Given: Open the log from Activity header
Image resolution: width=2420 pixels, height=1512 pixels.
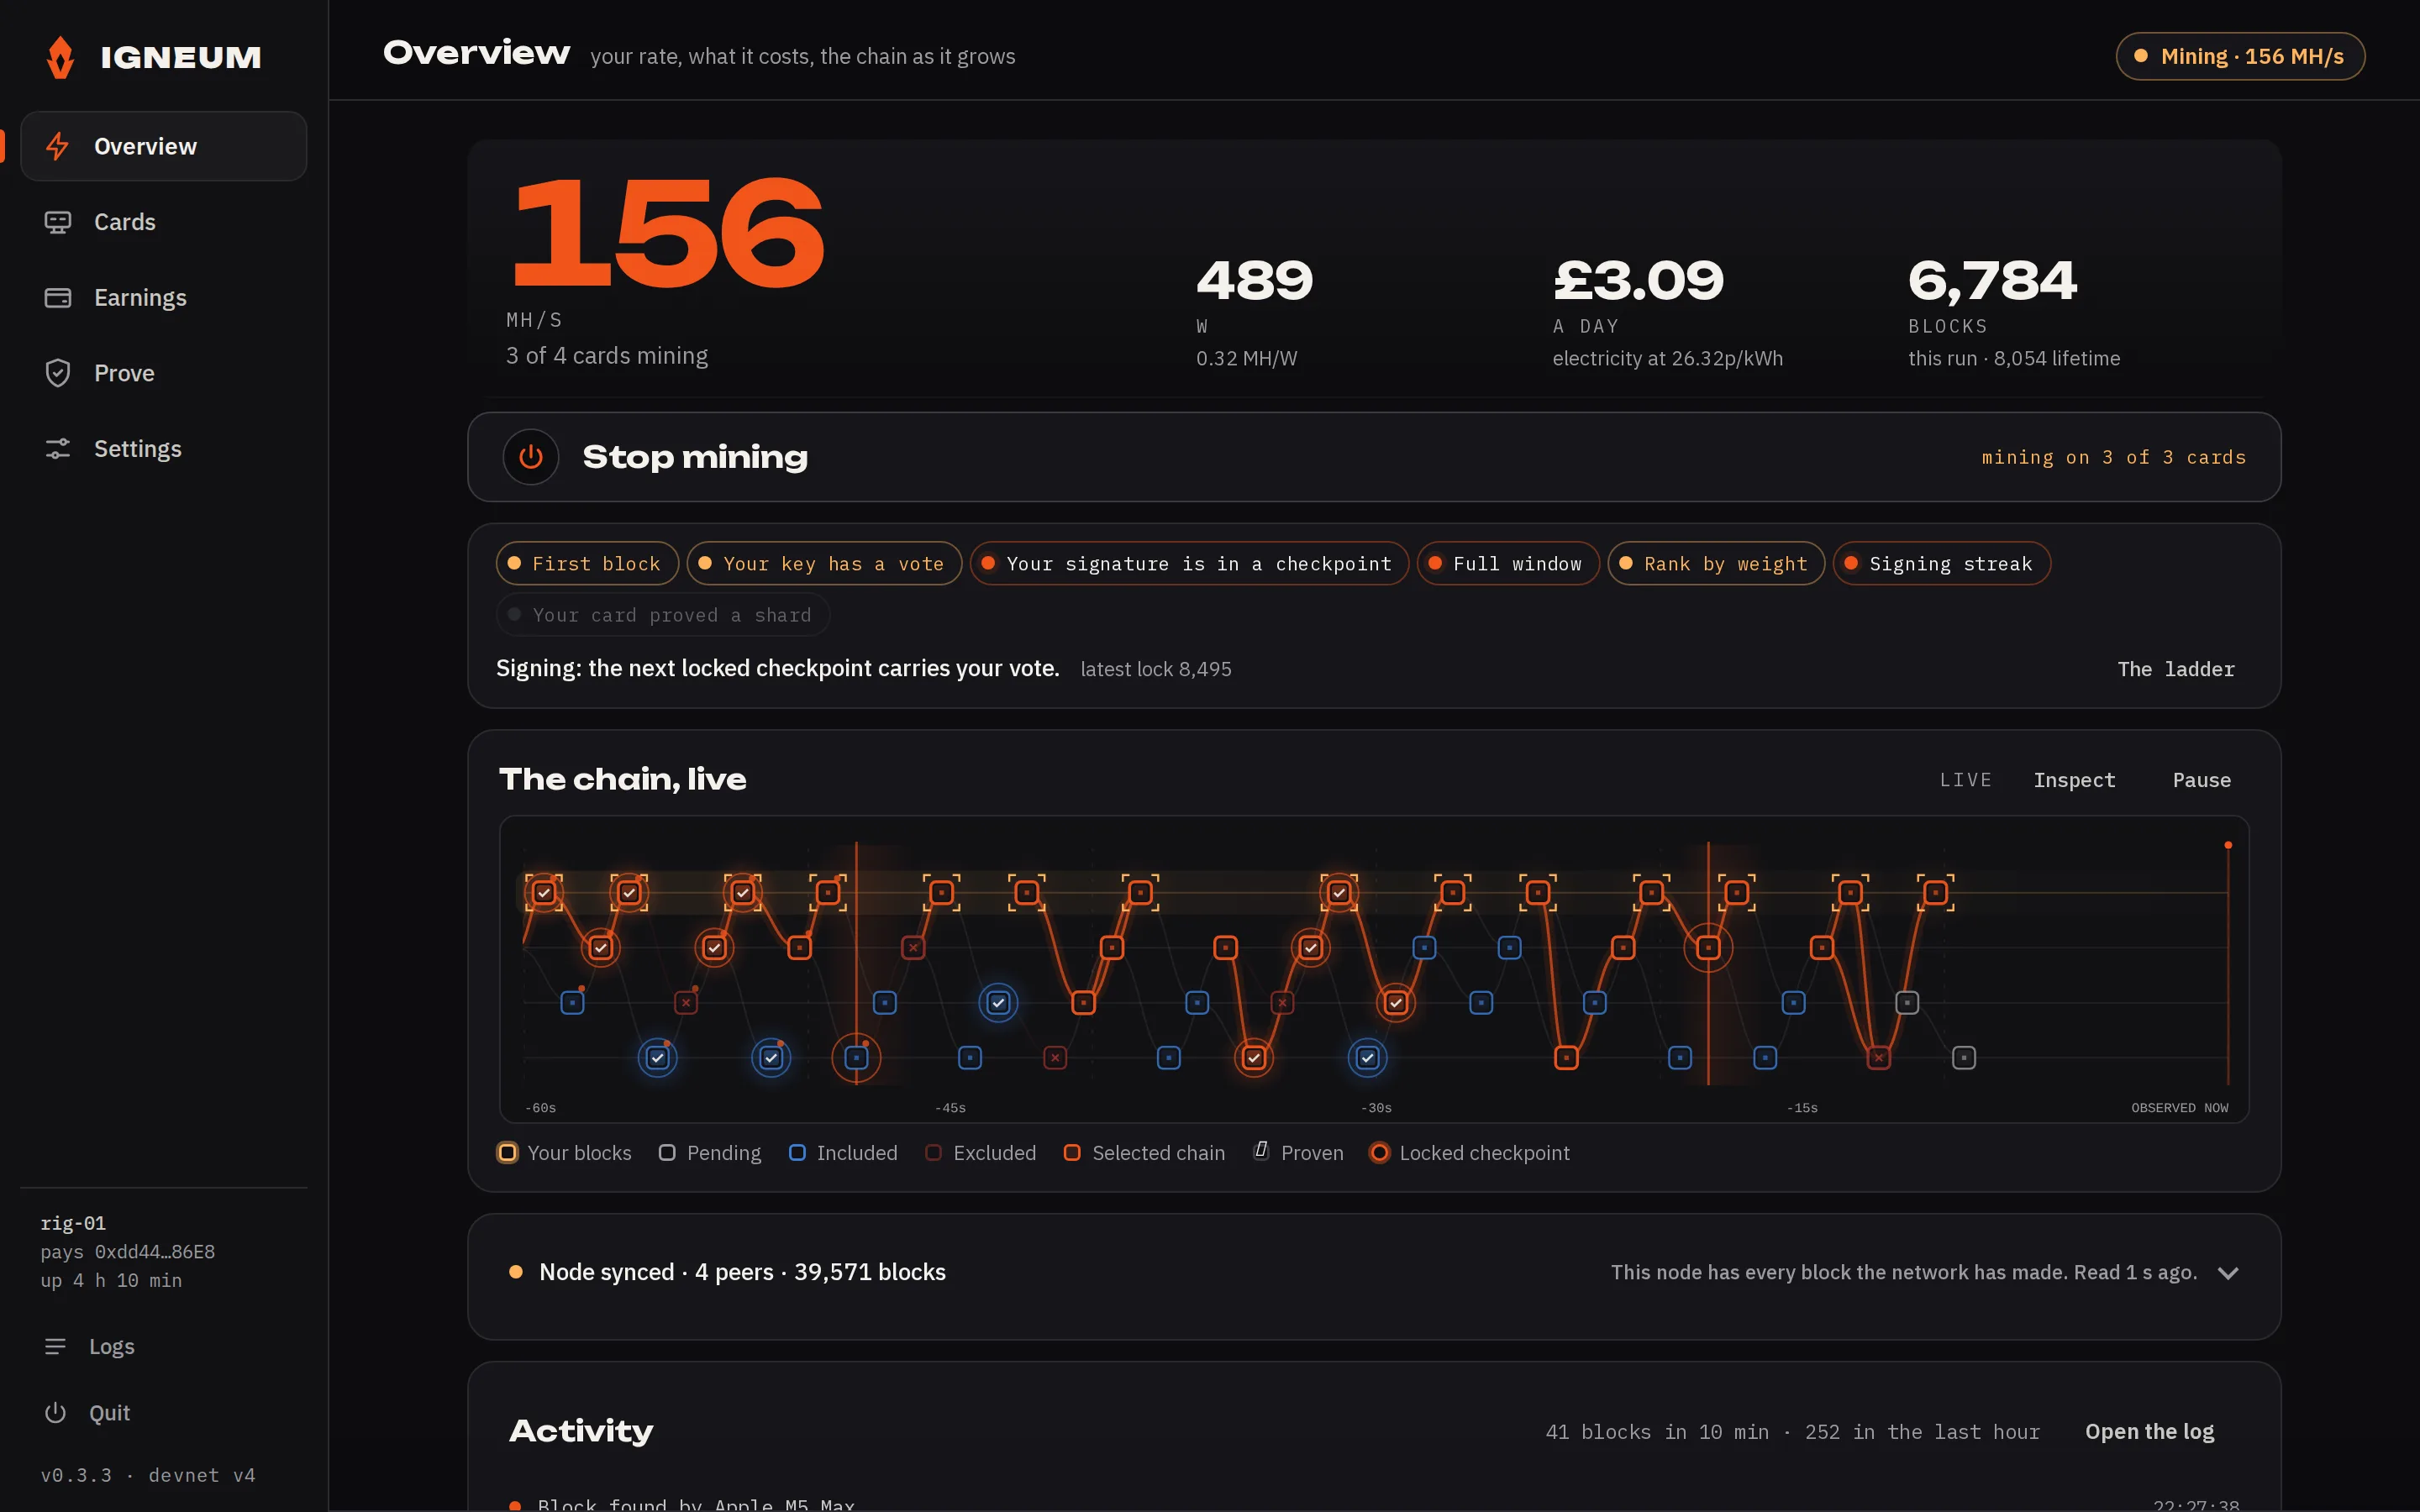Looking at the screenshot, I should [x=2149, y=1432].
